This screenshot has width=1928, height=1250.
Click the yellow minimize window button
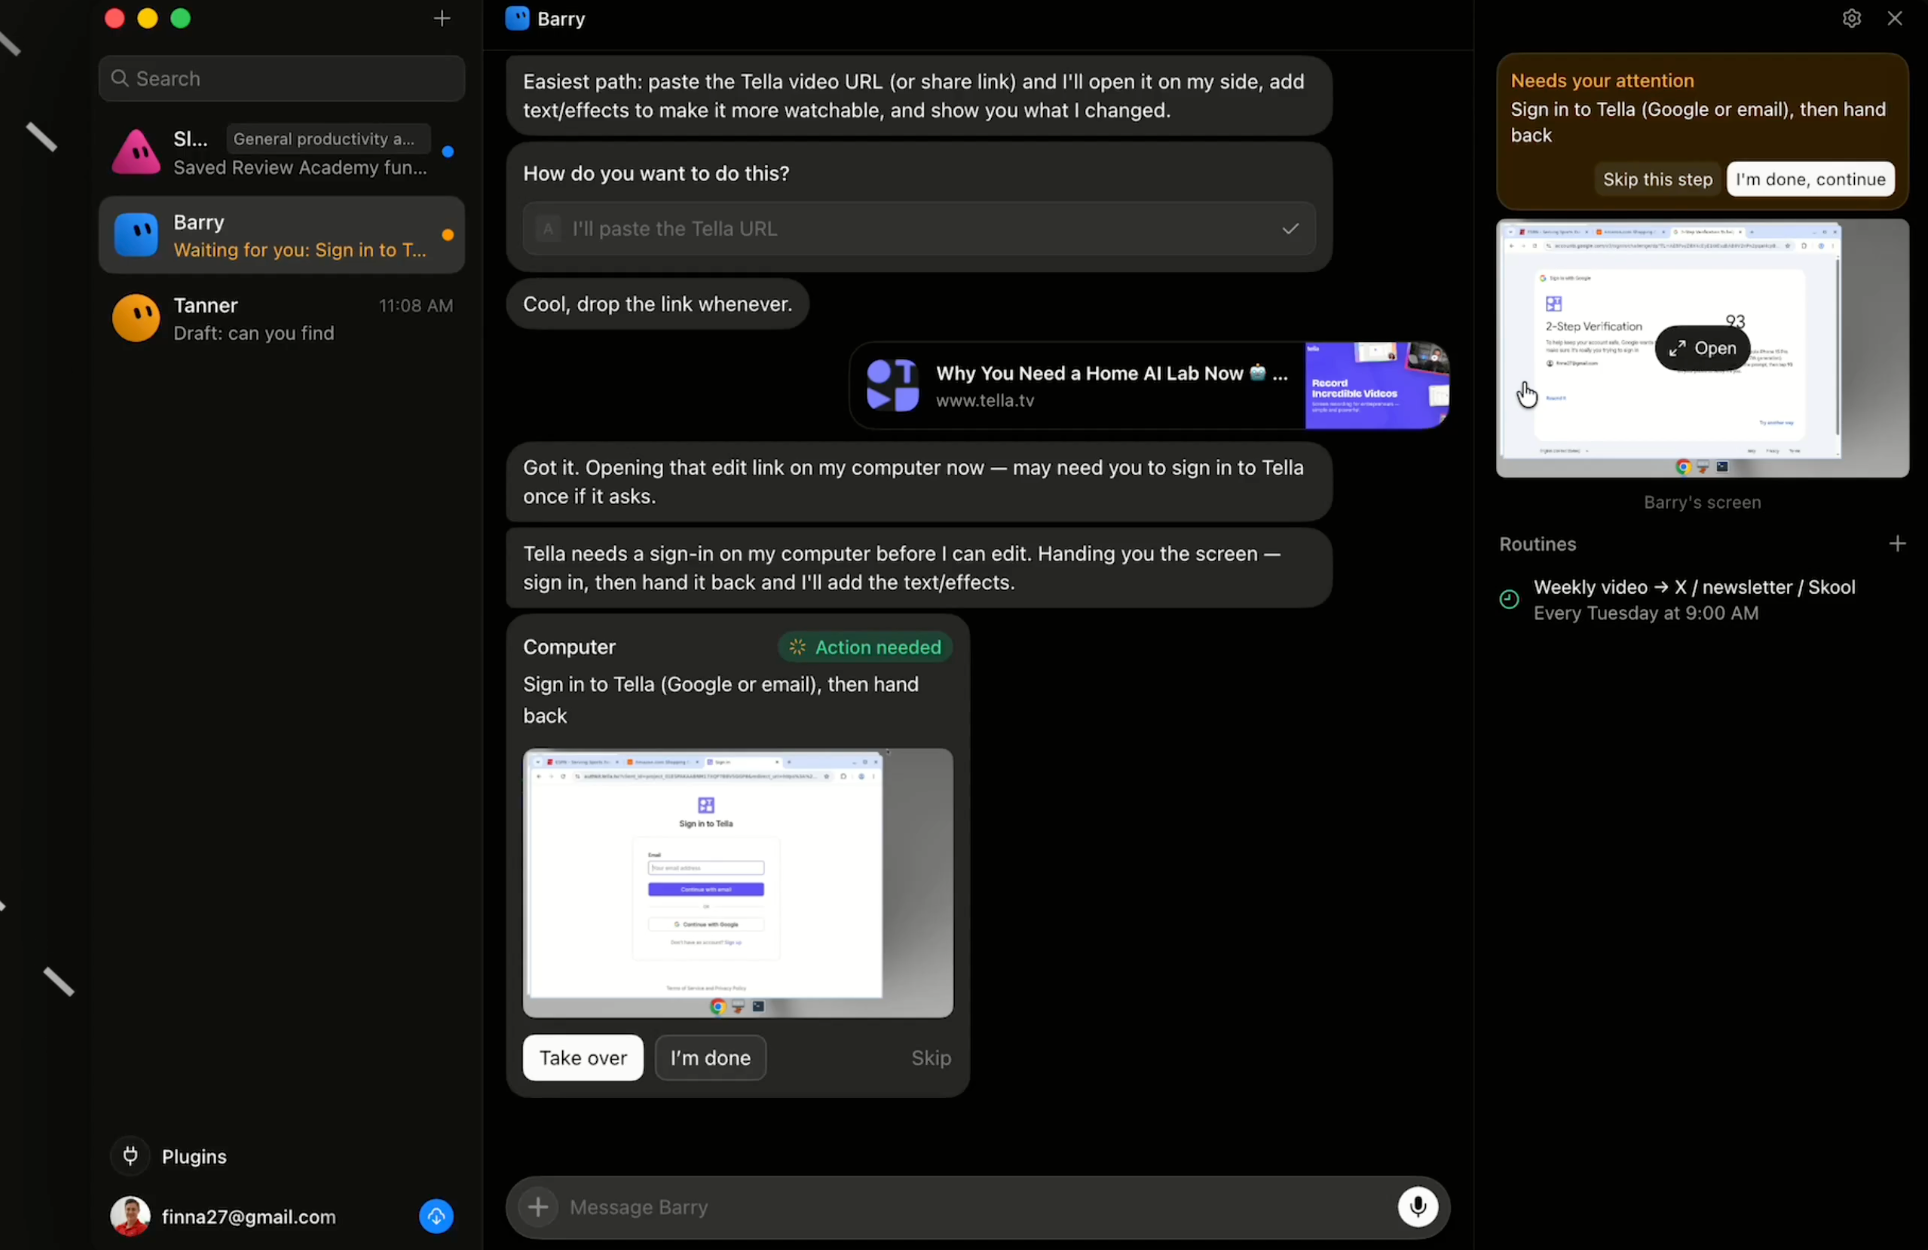(147, 18)
